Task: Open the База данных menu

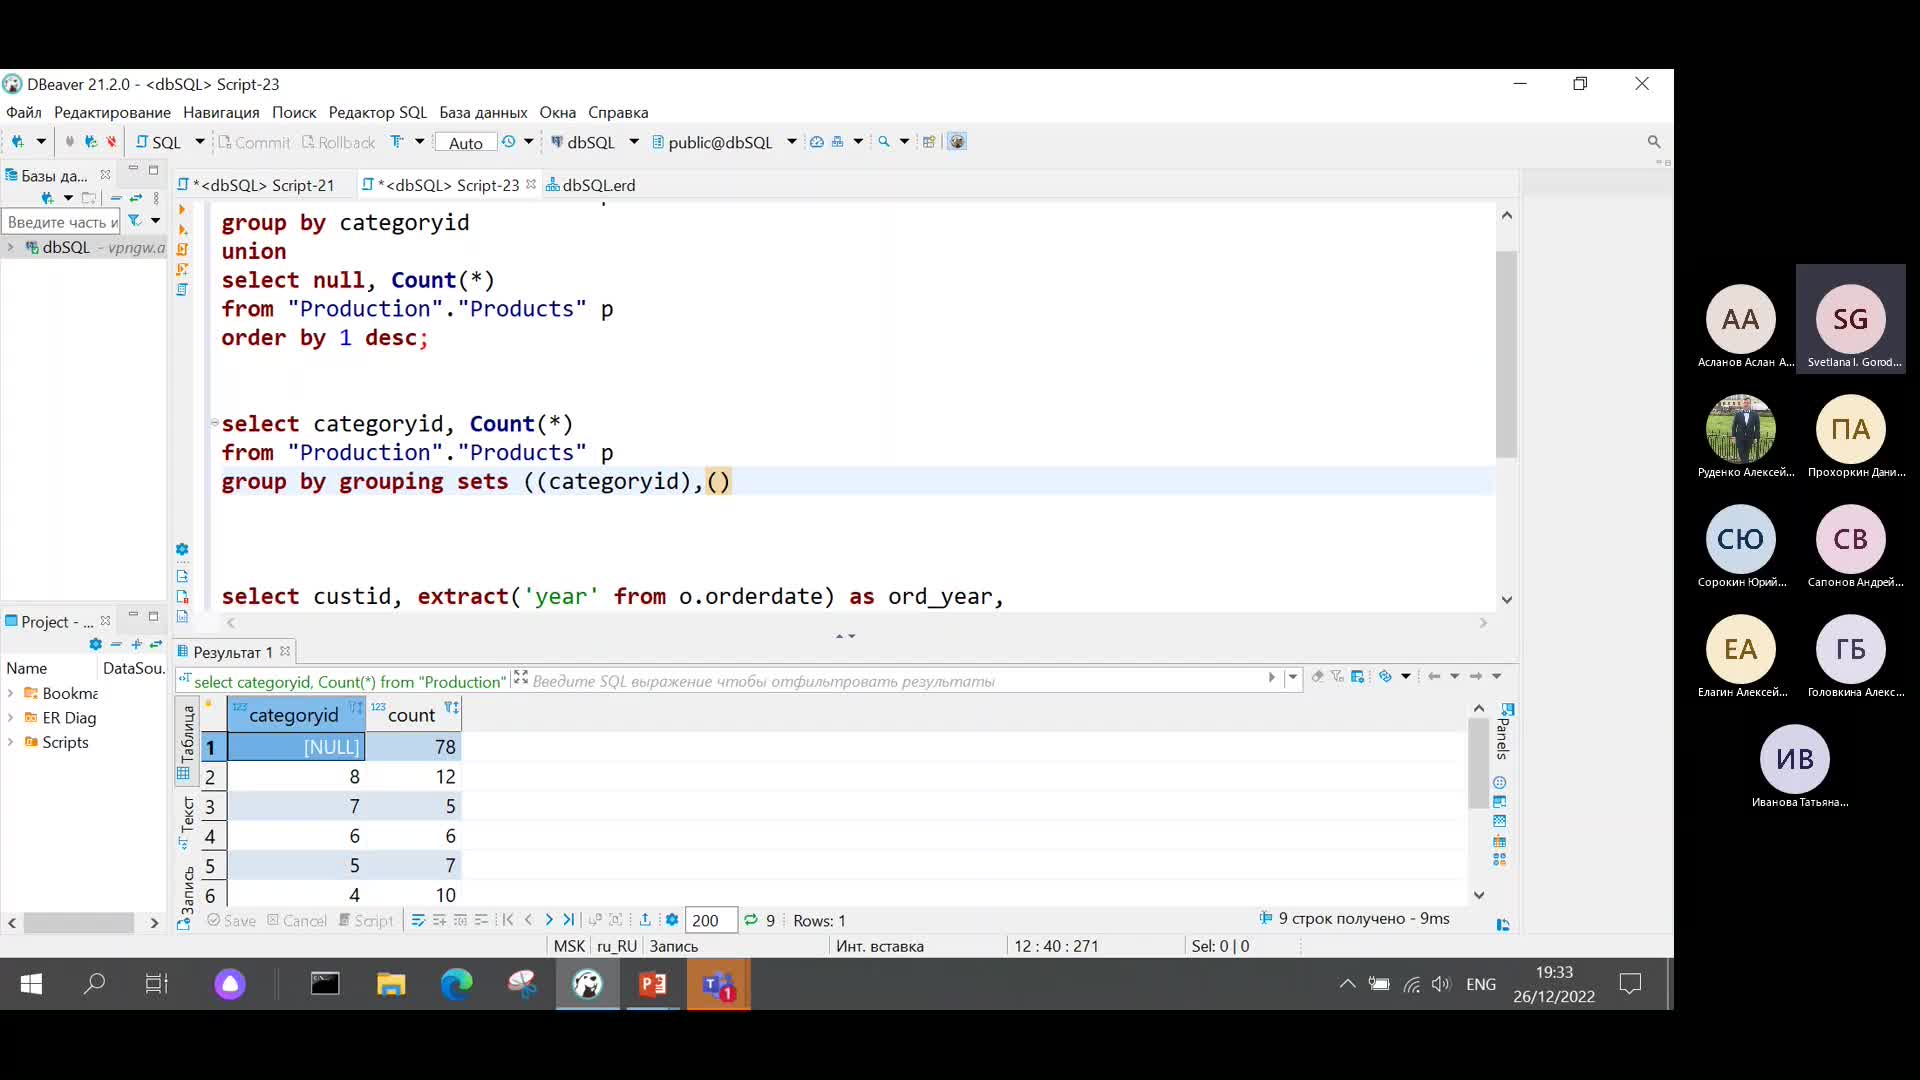Action: point(483,112)
